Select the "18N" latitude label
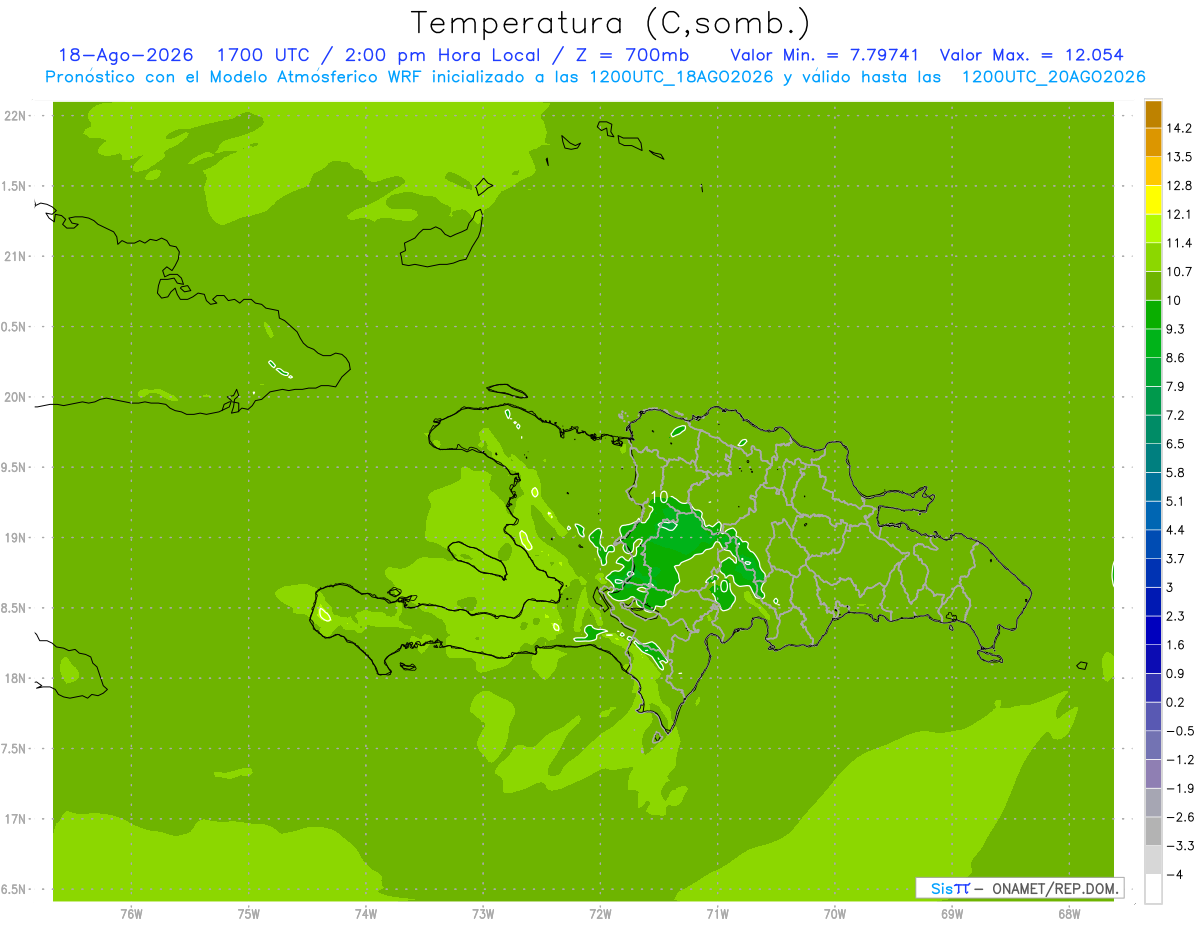This screenshot has width=1200, height=927. click(17, 678)
